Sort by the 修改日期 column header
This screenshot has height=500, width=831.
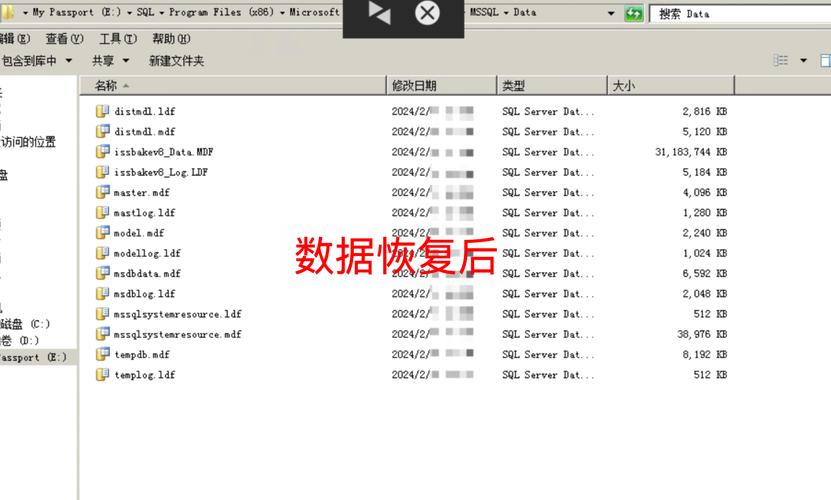[x=441, y=85]
